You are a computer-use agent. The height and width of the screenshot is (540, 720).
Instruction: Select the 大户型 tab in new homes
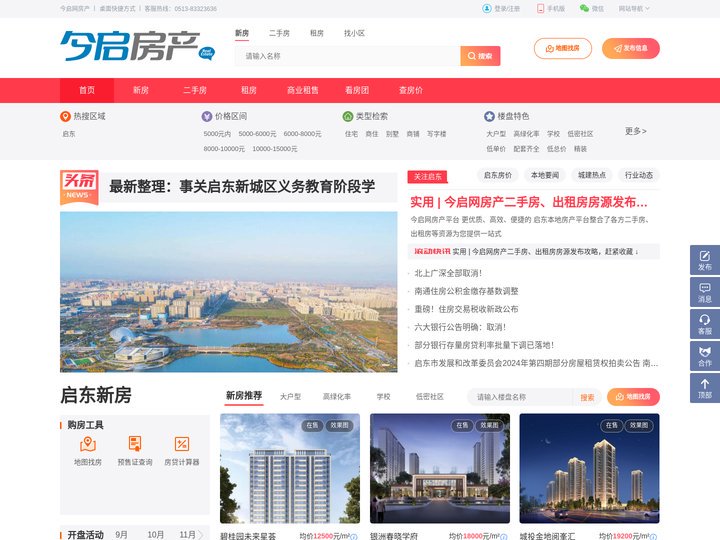coord(290,397)
